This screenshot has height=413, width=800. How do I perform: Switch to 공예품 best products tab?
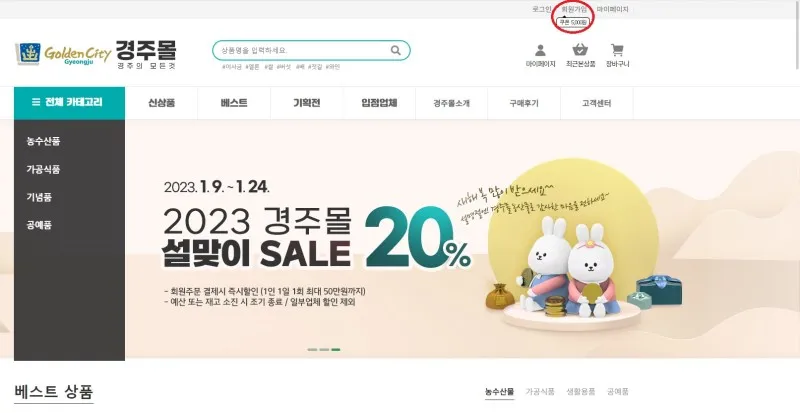[617, 392]
